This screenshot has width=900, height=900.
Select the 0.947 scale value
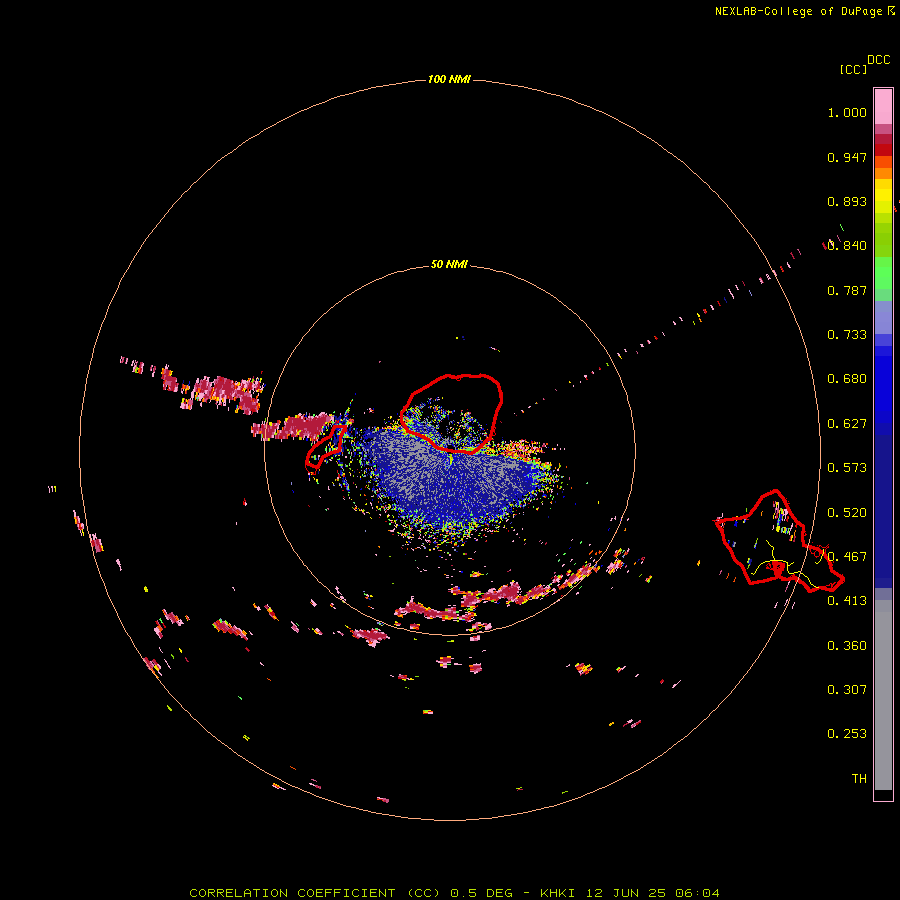point(847,157)
